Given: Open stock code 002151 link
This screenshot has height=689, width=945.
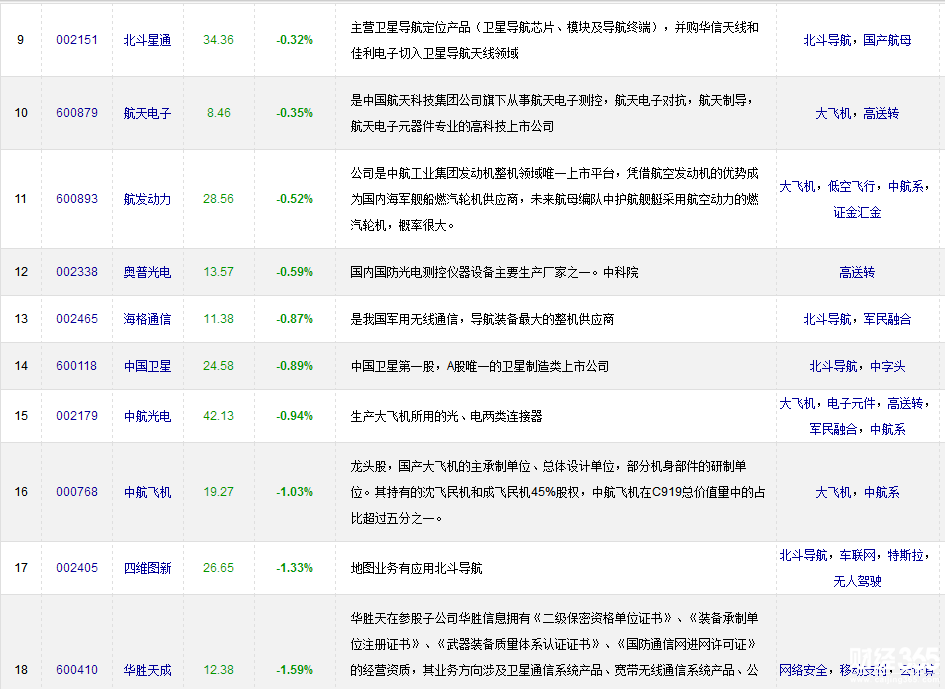Looking at the screenshot, I should 77,40.
